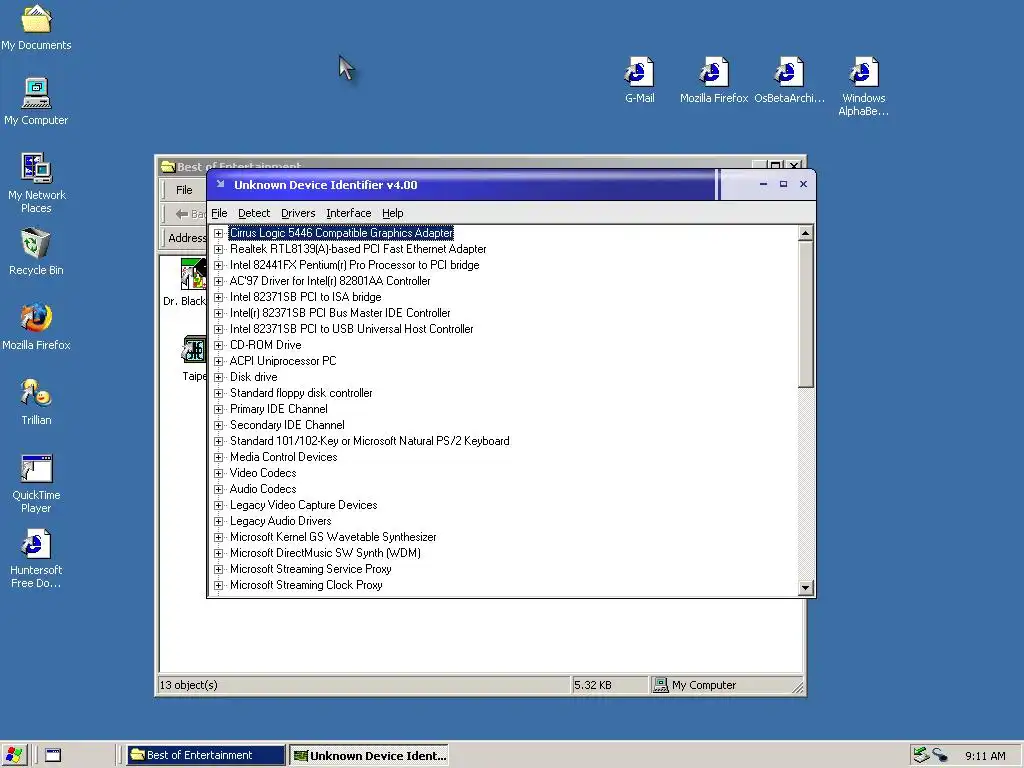The image size is (1024, 768).
Task: Switch to Best of Entertainment taskbar button
Action: pos(206,755)
